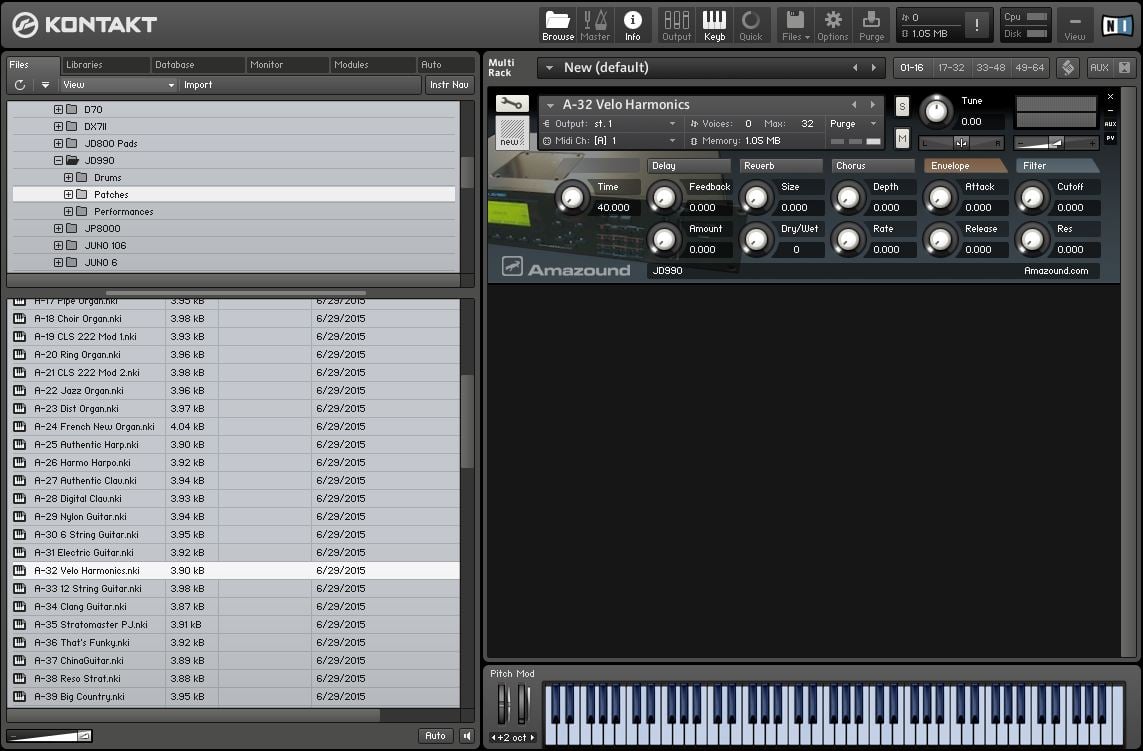Image resolution: width=1143 pixels, height=751 pixels.
Task: Load previous multi with left arrow
Action: [855, 68]
